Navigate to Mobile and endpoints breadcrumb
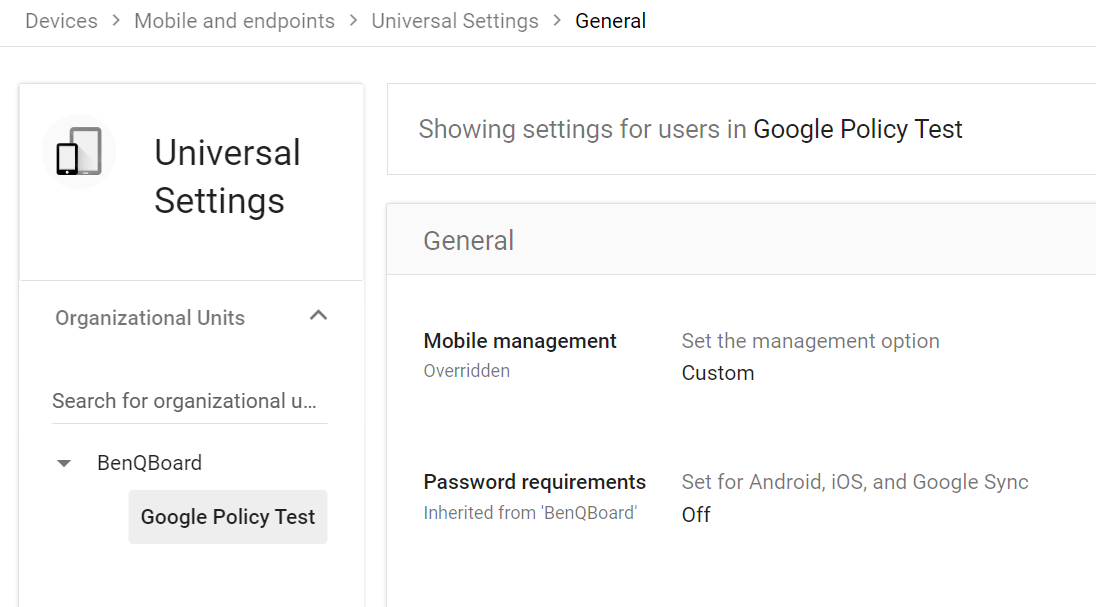This screenshot has height=607, width=1096. click(234, 20)
